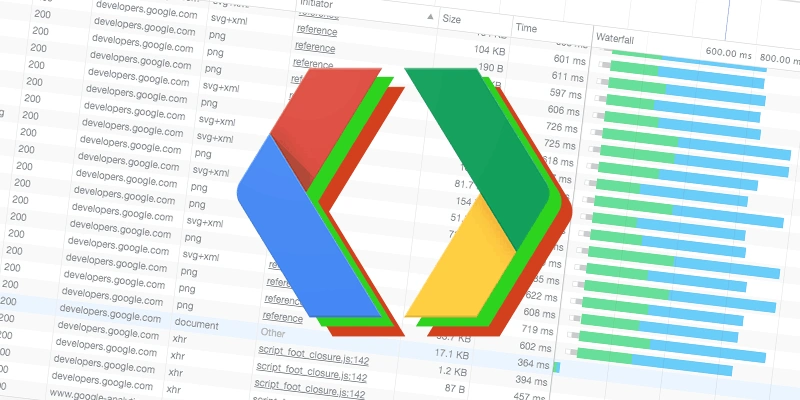This screenshot has width=800, height=400.
Task: Select the '457 ms' time cell
Action: [529, 395]
